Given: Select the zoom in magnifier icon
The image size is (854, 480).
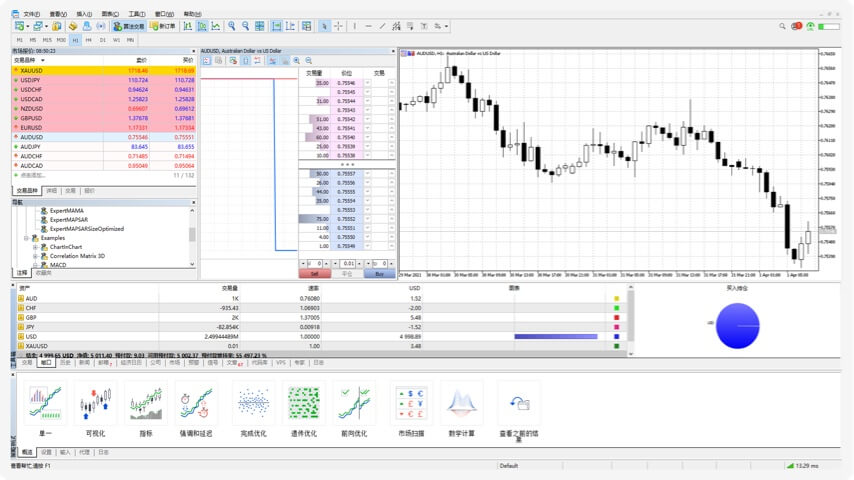Looking at the screenshot, I should click(231, 26).
